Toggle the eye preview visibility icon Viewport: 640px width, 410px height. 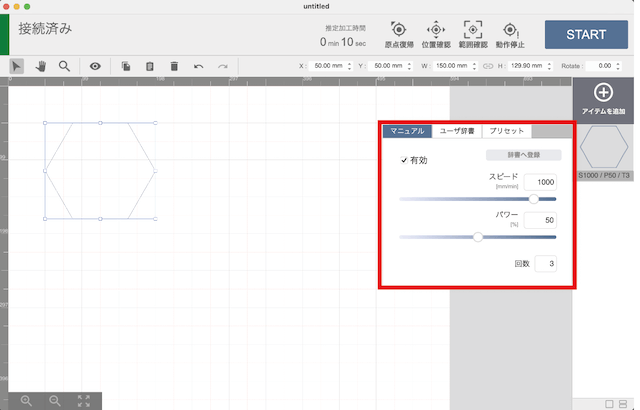95,66
